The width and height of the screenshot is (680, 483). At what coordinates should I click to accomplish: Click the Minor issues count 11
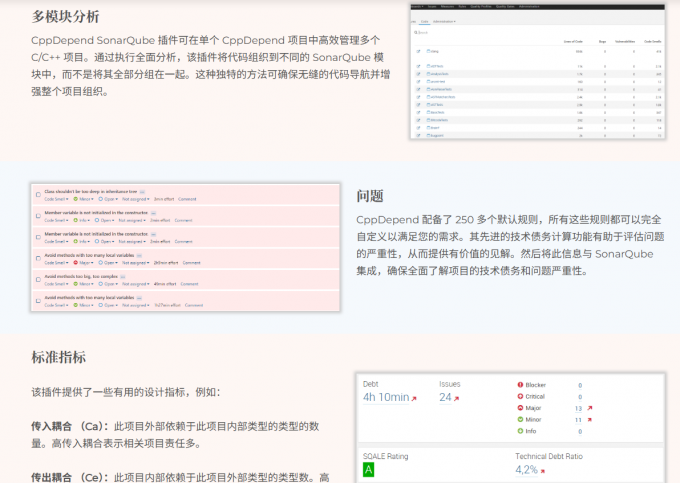[x=579, y=420]
